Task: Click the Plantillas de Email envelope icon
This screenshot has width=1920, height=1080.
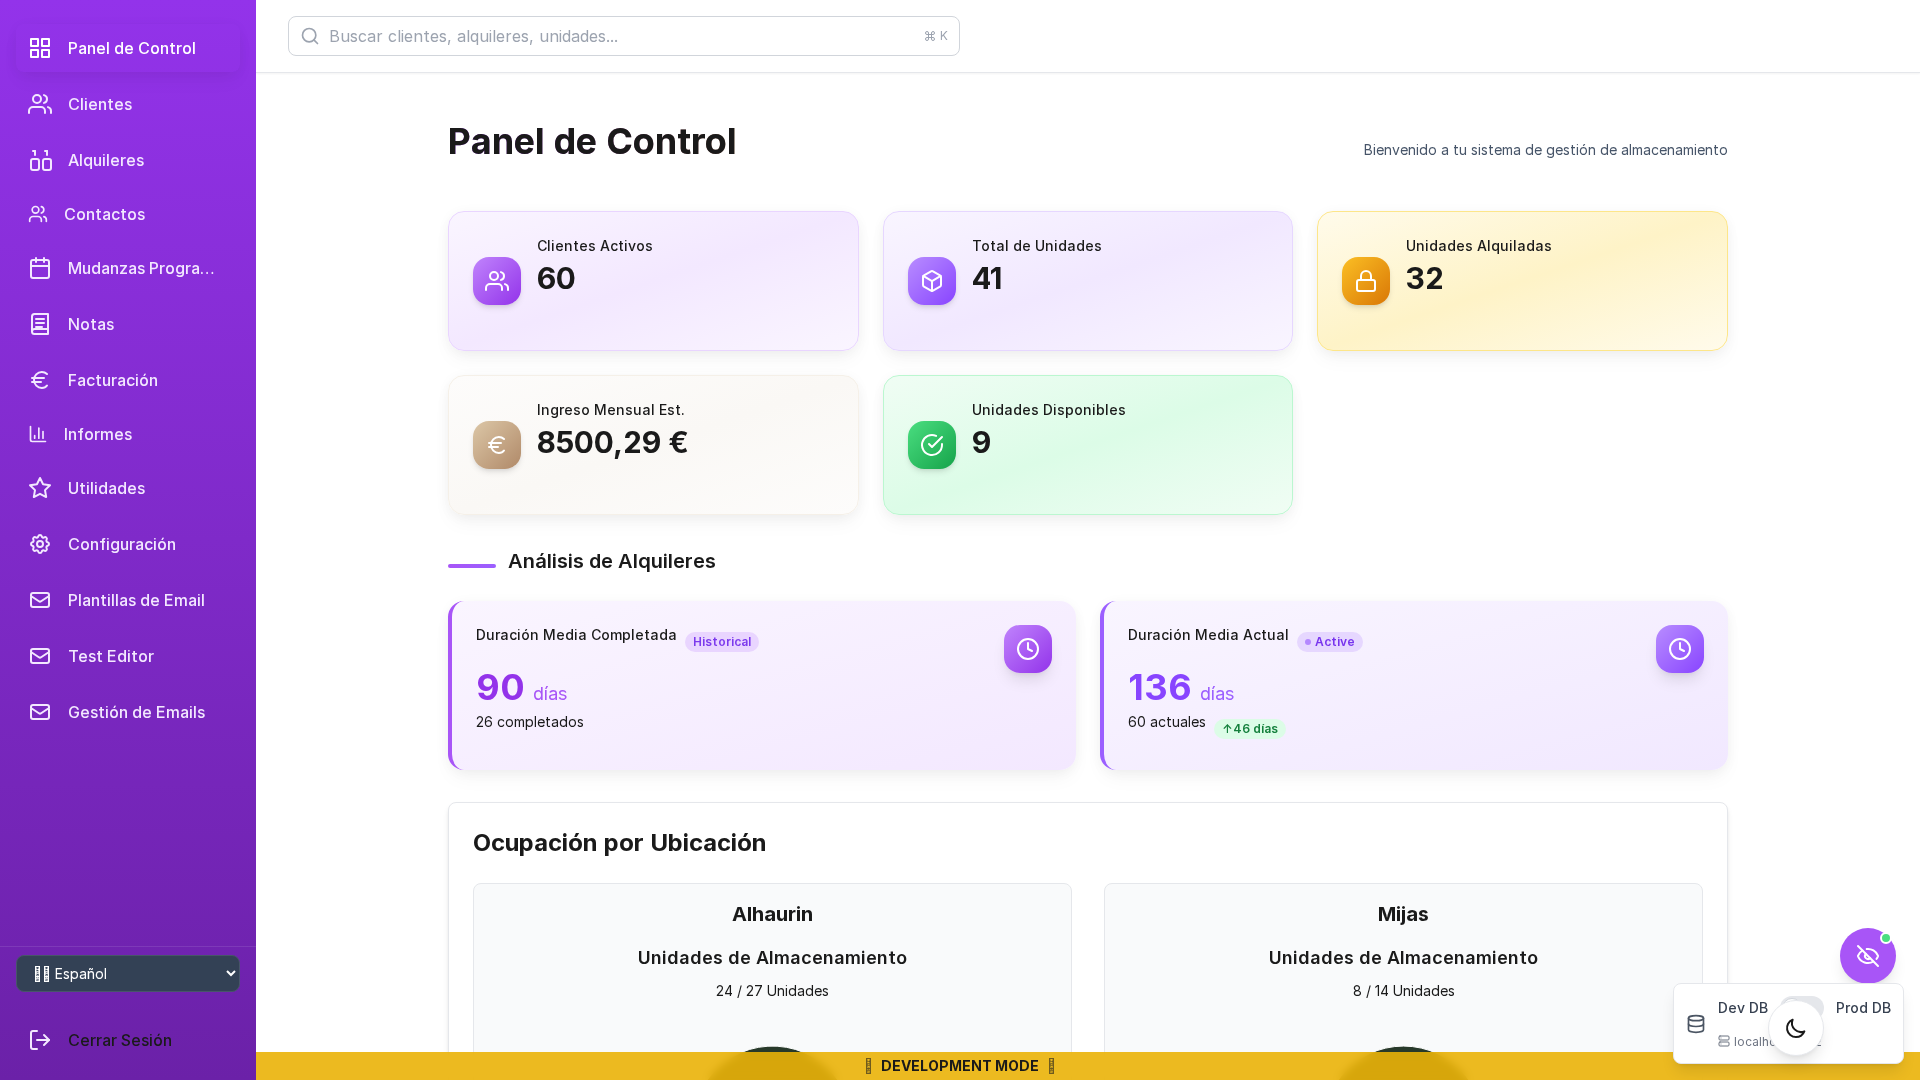Action: point(40,600)
